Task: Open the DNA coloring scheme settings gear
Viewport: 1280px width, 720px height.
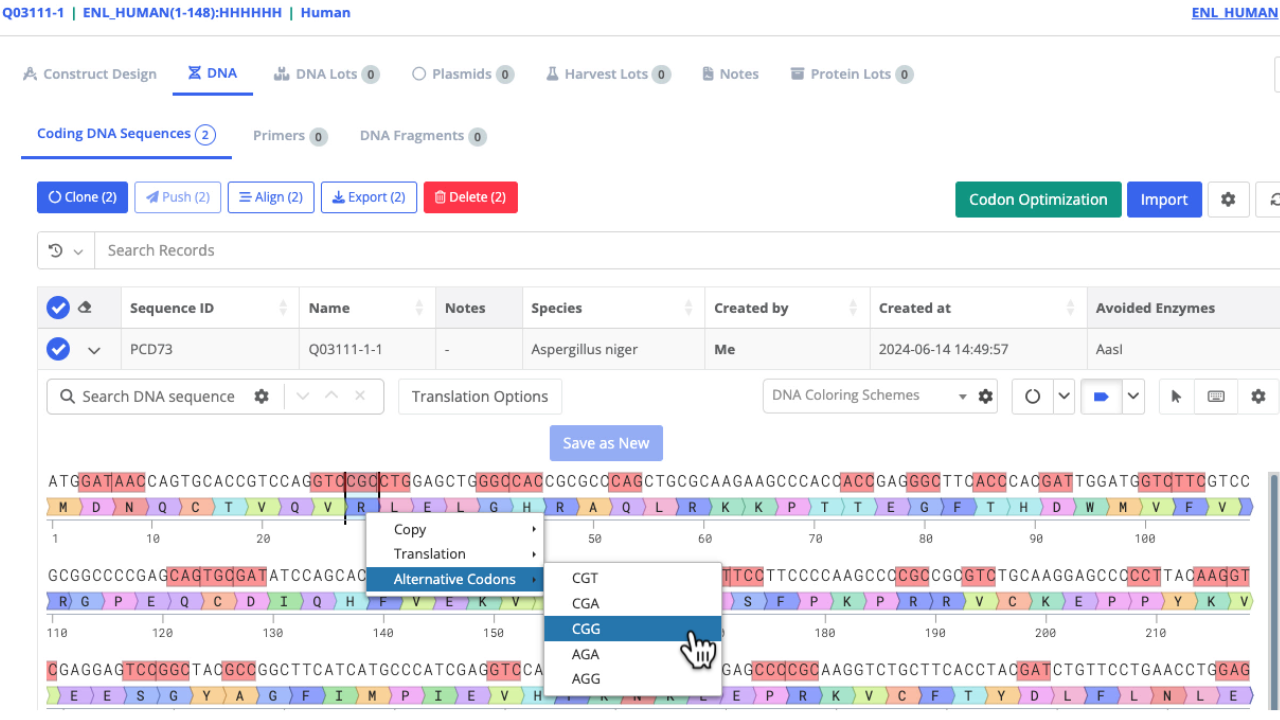Action: coord(985,395)
